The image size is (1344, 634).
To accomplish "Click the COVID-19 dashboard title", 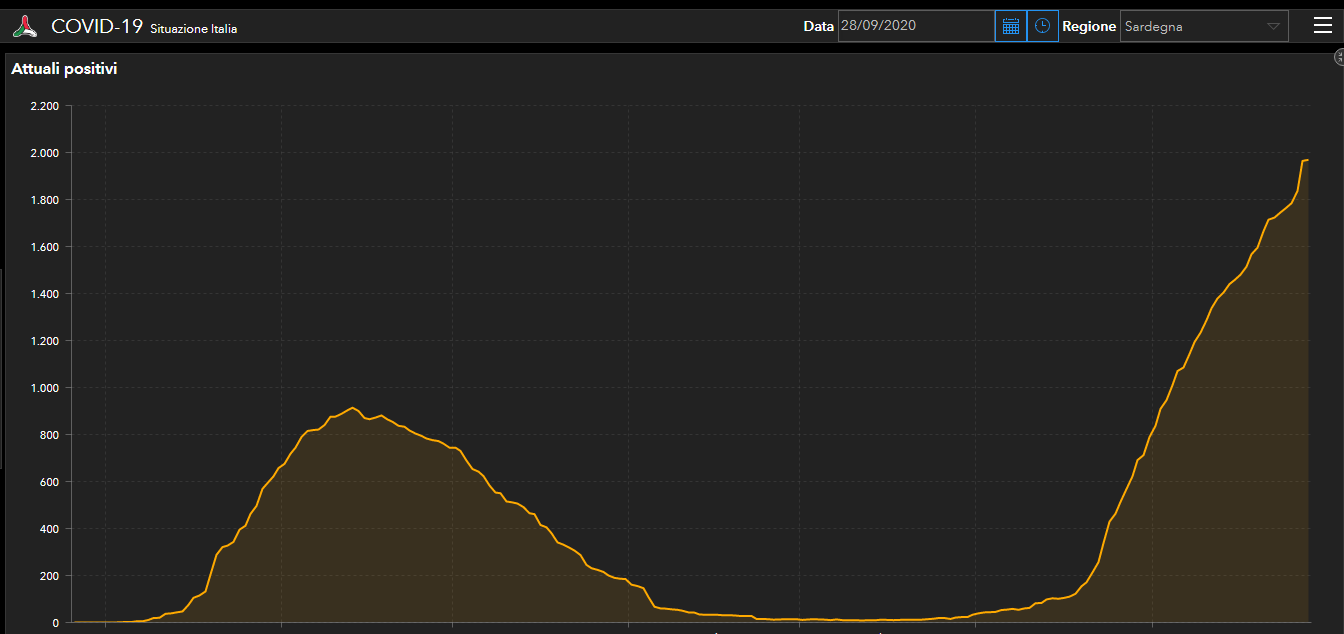I will pos(97,27).
